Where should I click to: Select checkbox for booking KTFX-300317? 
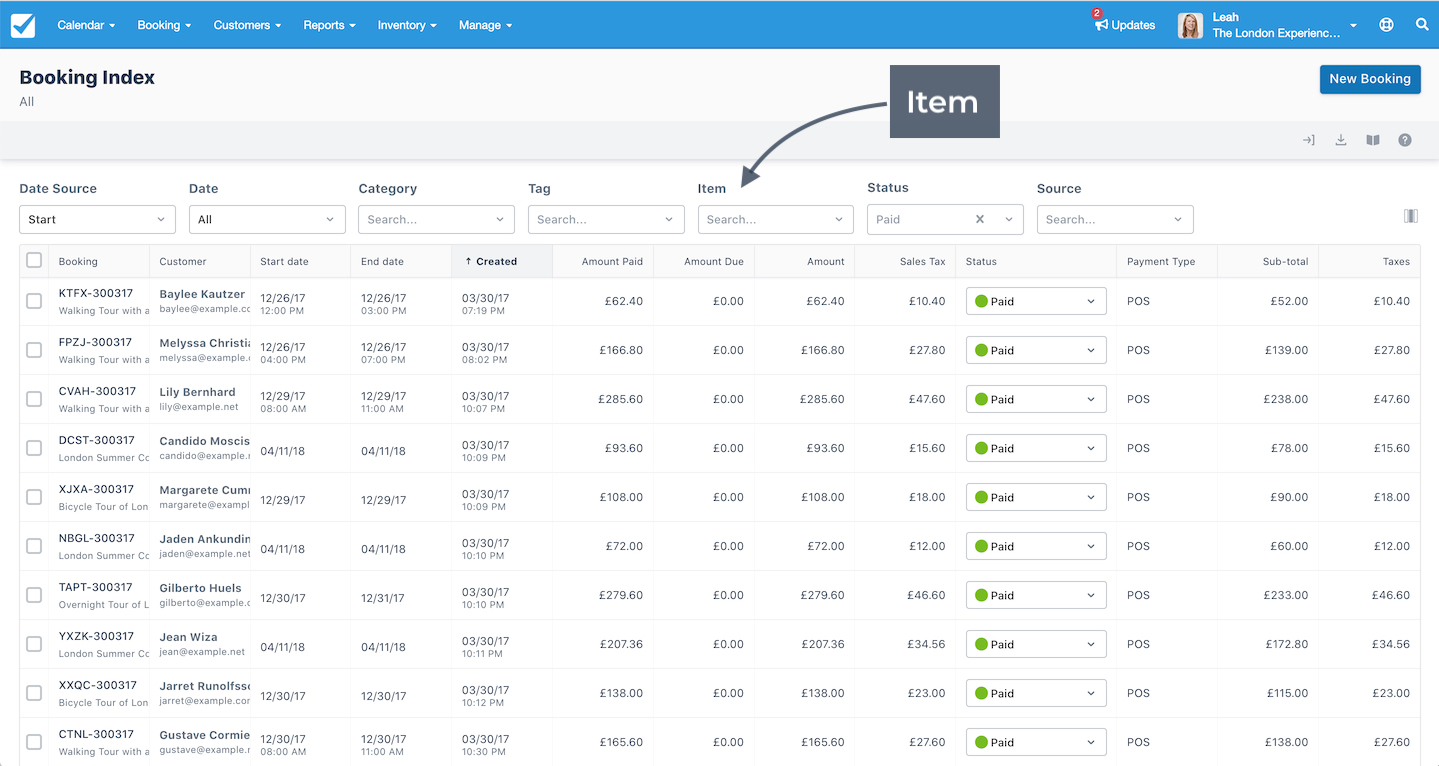click(x=34, y=301)
